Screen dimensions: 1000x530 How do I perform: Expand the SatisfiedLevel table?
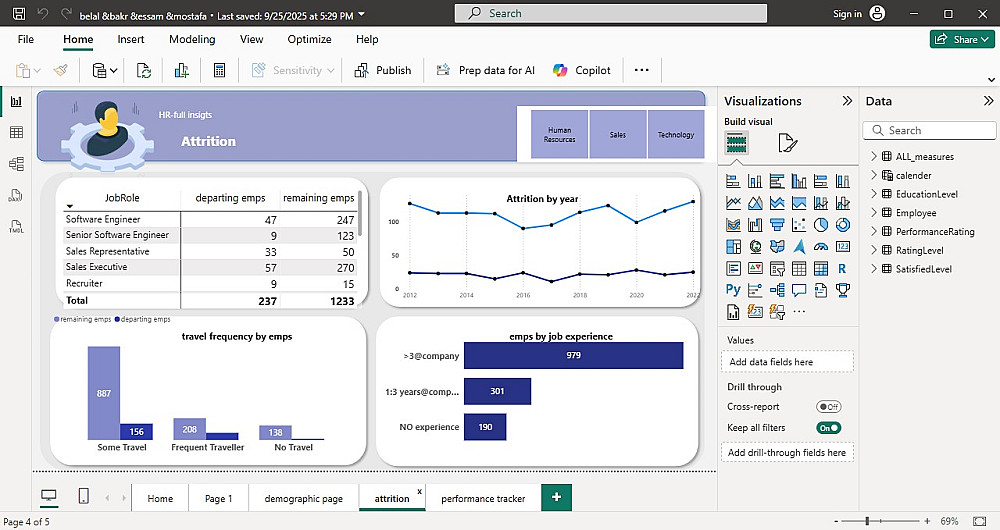(874, 269)
